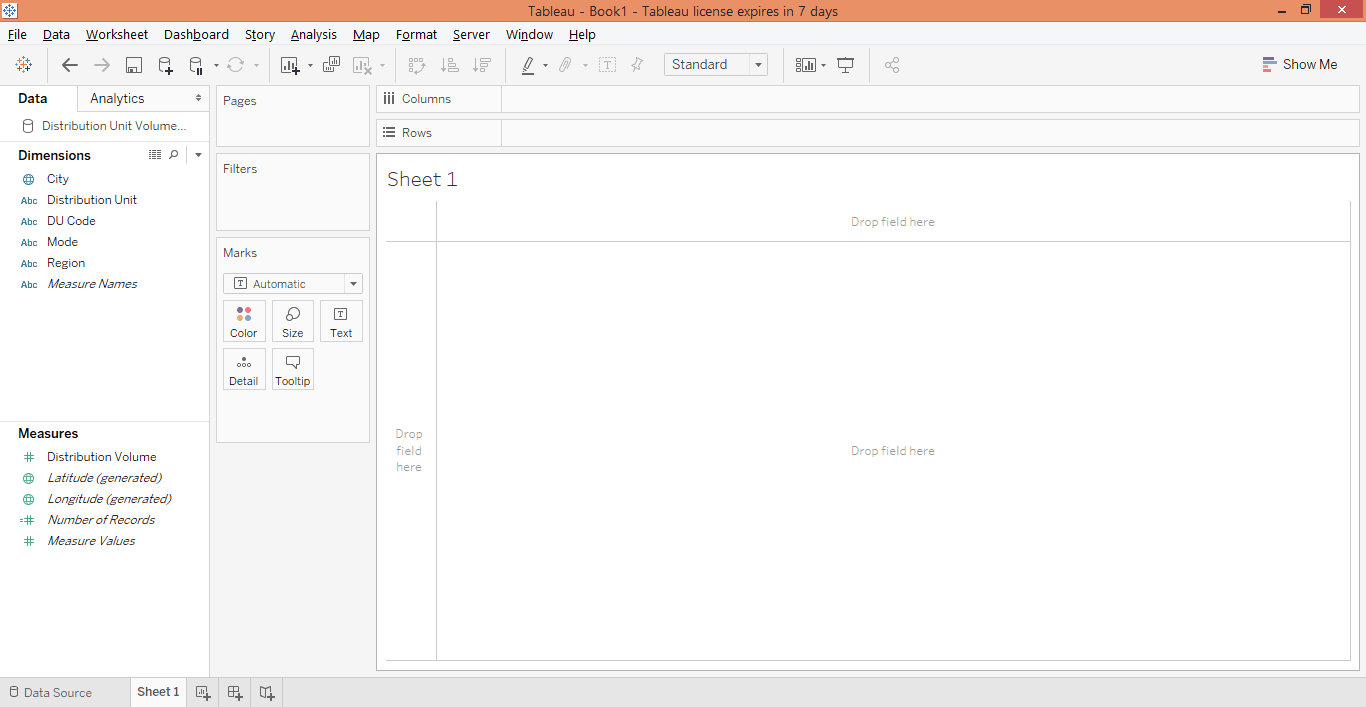Open the Worksheet menu
1366x707 pixels.
coord(117,34)
